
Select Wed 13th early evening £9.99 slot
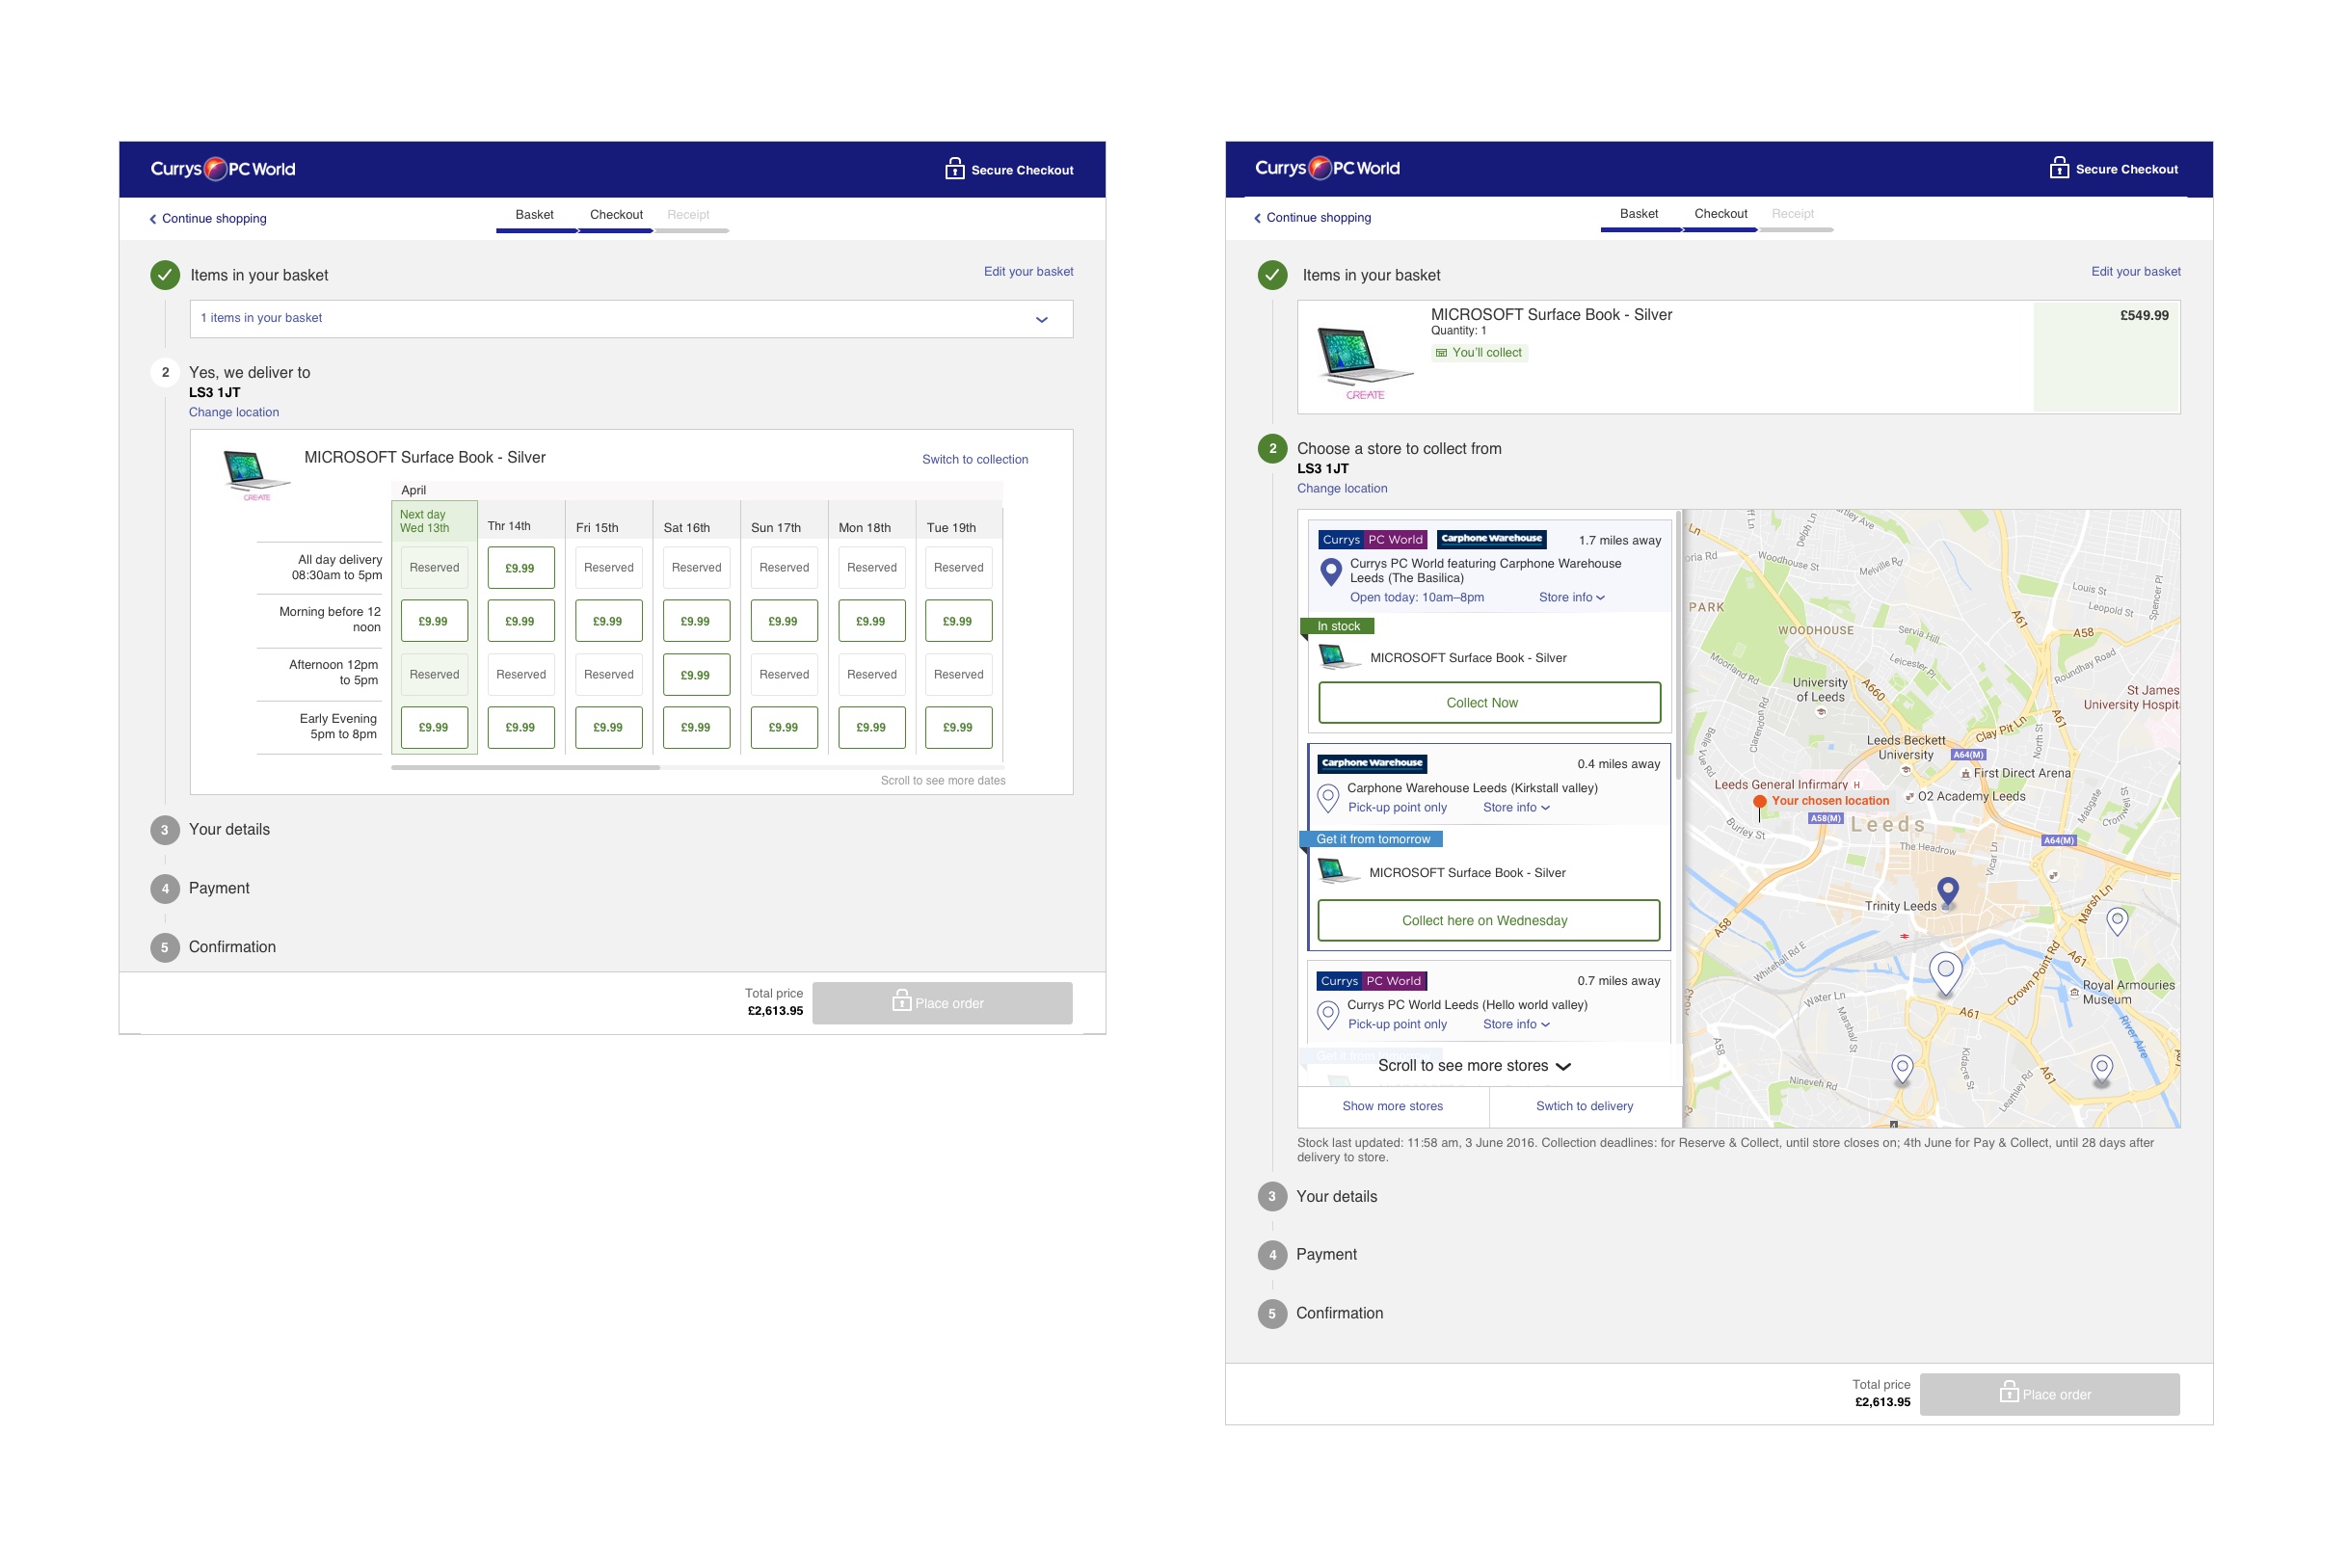click(x=434, y=728)
